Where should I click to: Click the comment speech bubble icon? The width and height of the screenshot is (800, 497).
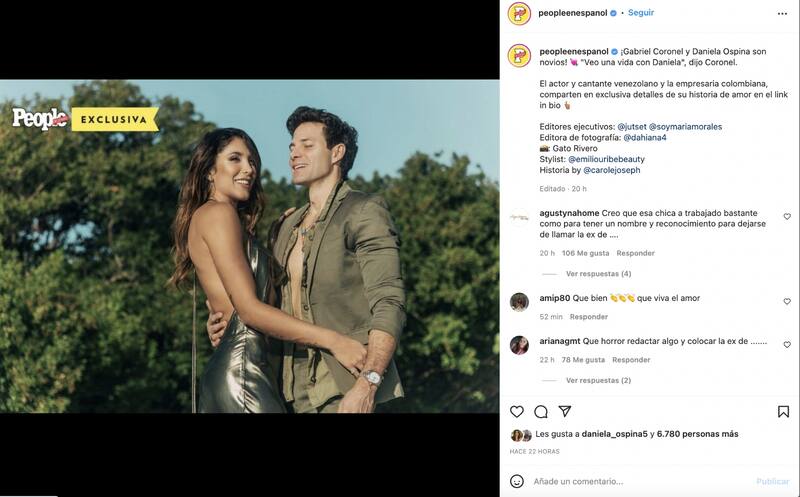[x=541, y=411]
